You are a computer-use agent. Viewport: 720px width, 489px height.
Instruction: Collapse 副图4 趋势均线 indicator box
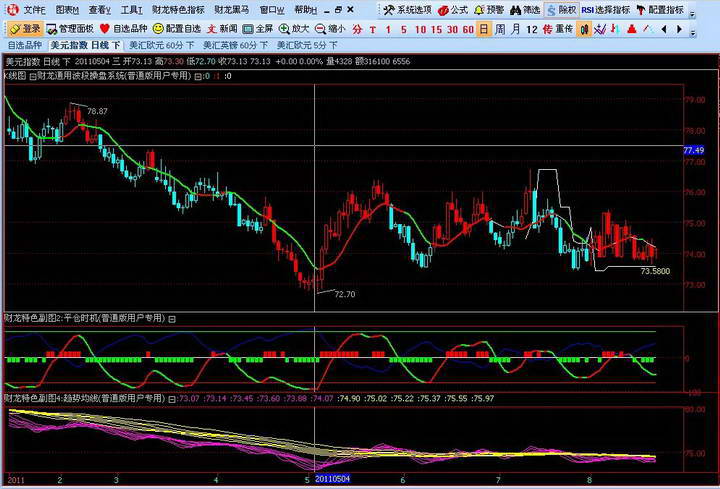[x=172, y=399]
